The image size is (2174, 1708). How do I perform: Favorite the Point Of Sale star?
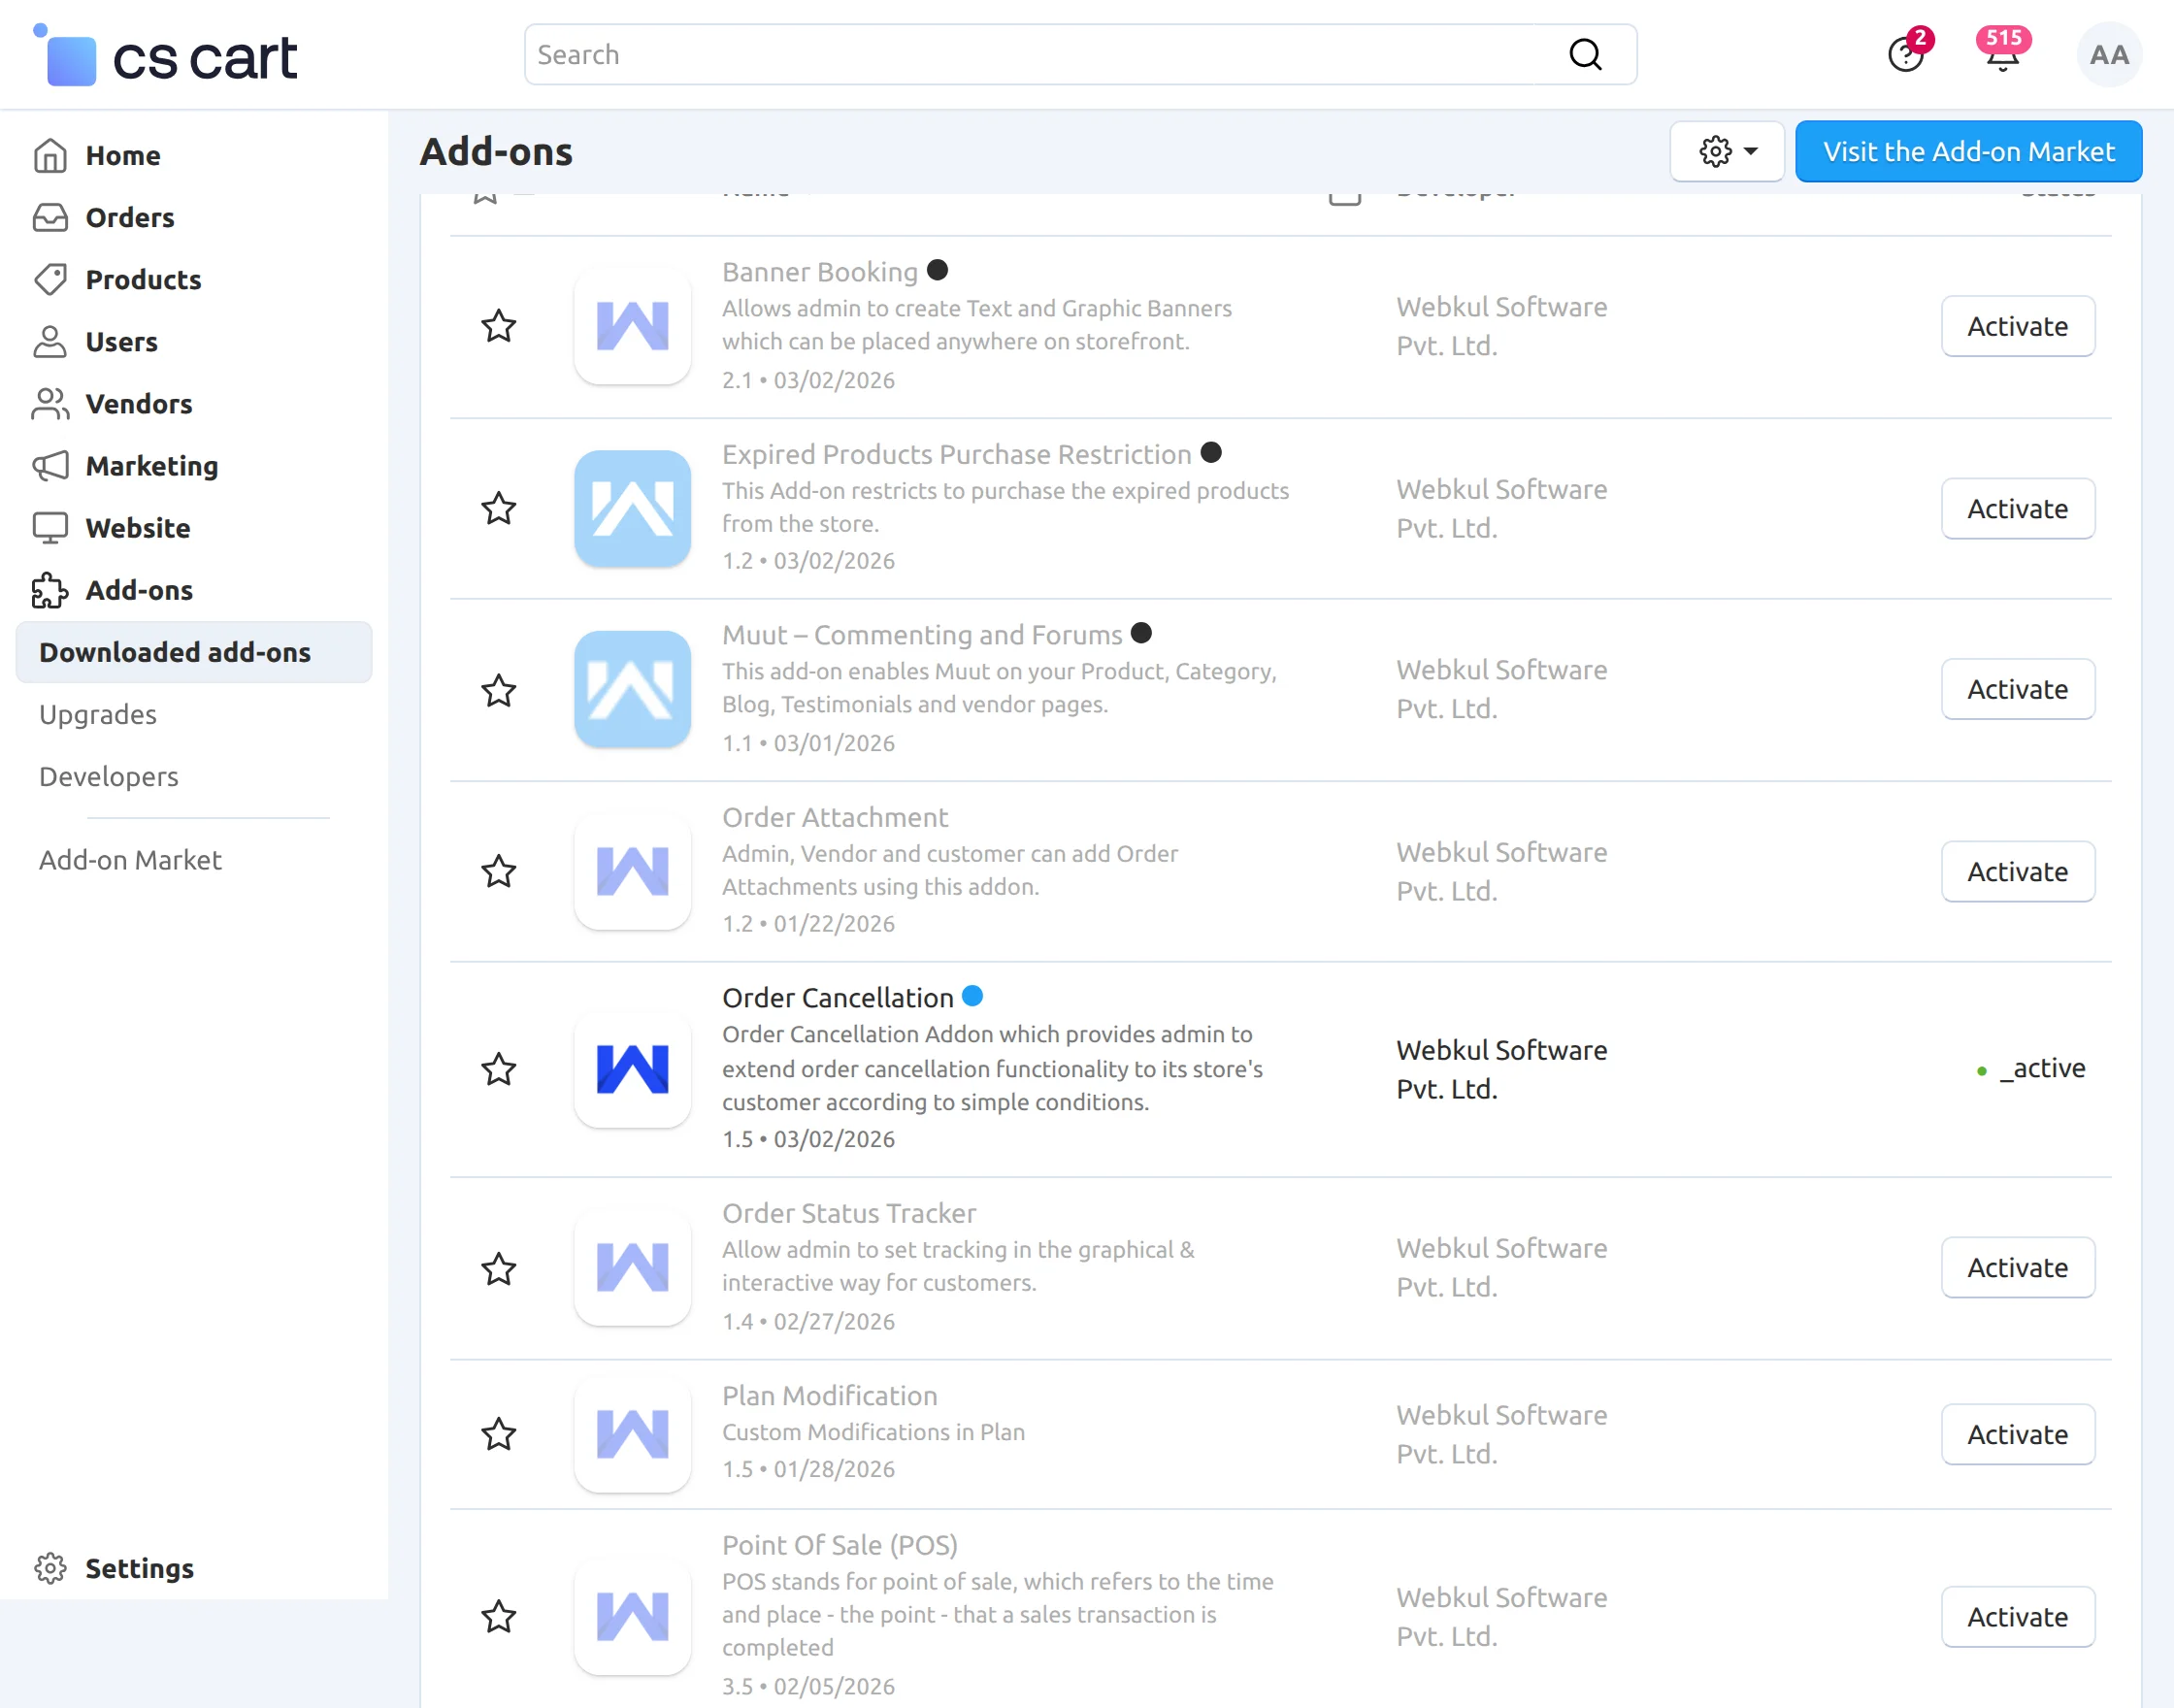click(x=499, y=1616)
